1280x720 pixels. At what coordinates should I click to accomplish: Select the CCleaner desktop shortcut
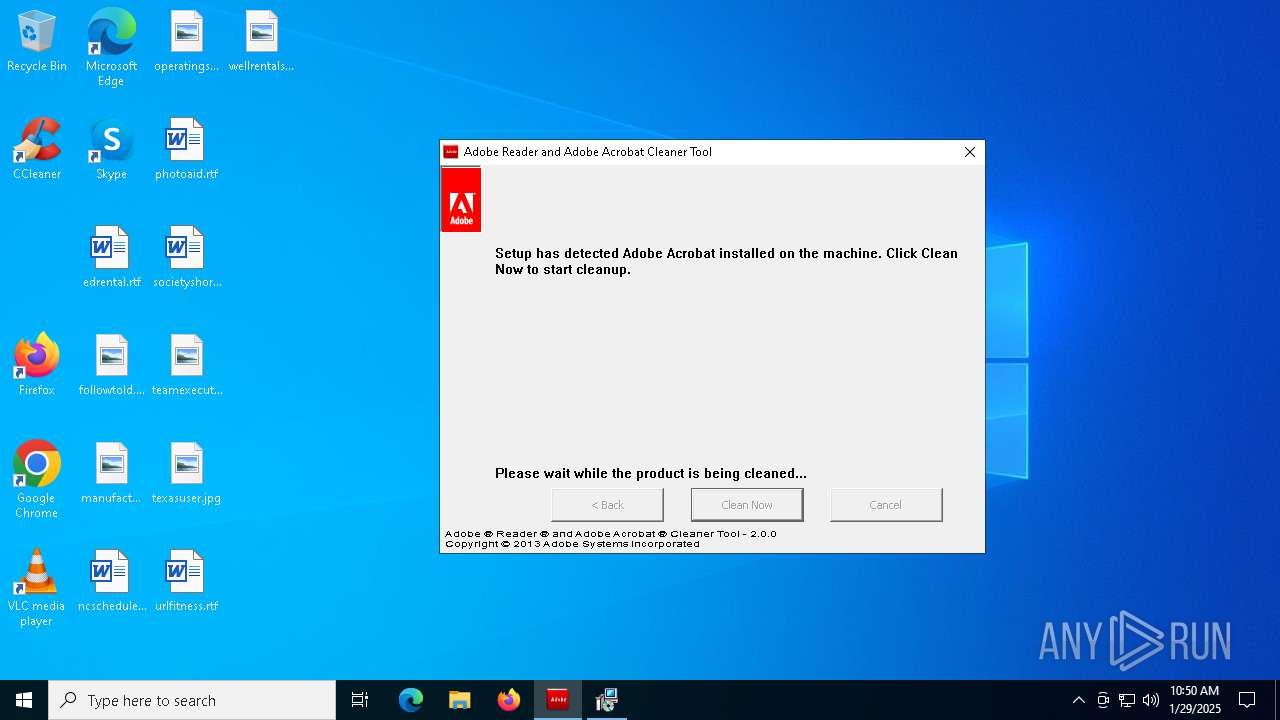37,149
